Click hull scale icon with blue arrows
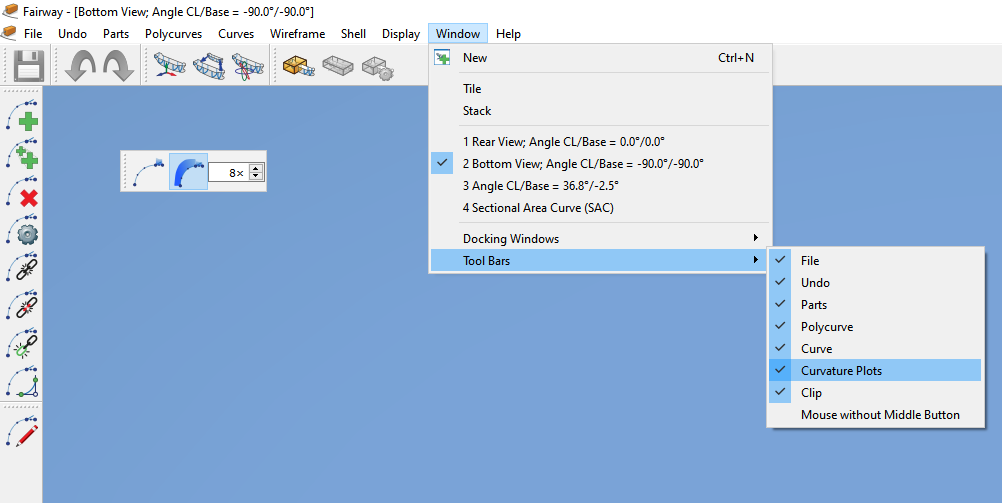The image size is (1002, 503). 209,66
